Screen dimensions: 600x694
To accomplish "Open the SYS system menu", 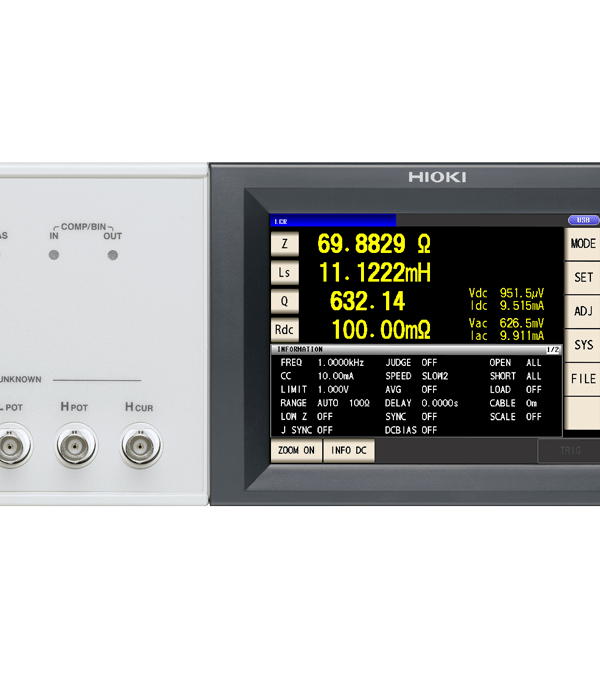I will pos(582,345).
